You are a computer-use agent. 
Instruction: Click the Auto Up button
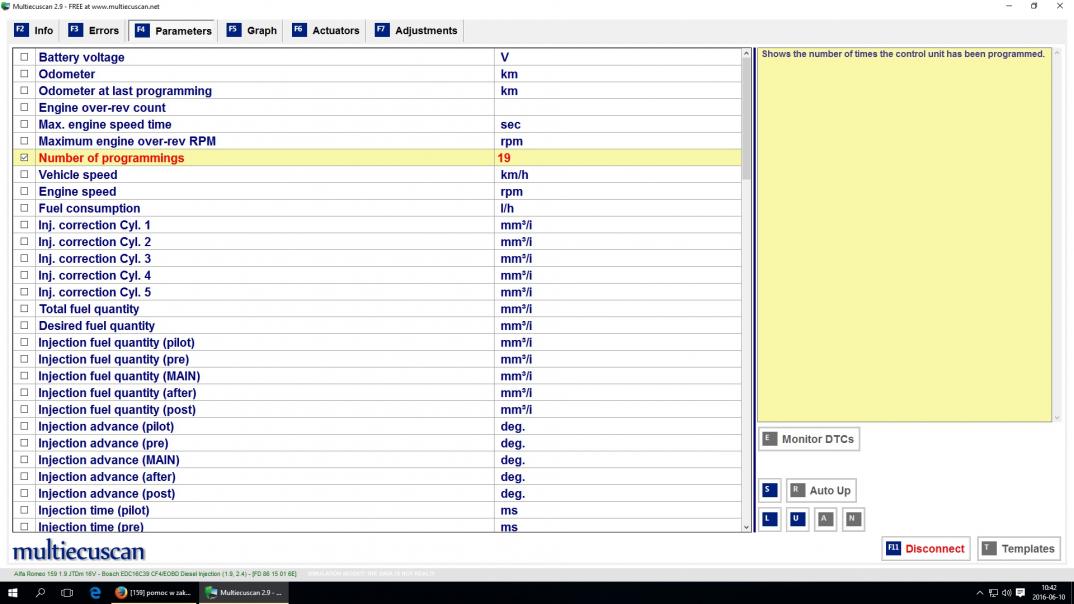821,490
